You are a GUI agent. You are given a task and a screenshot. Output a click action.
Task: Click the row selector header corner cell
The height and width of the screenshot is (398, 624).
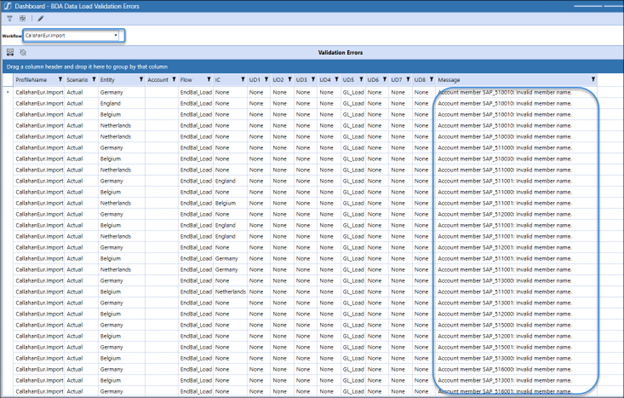8,80
